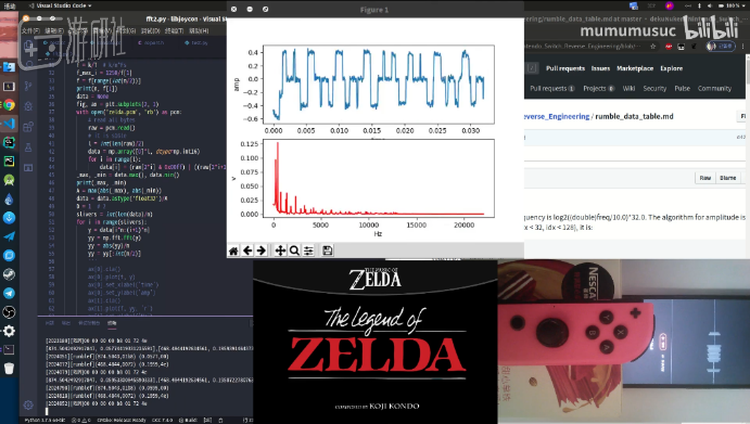Viewport: 750px width, 424px height.
Task: Switch to the repository Projects tab
Action: (596, 88)
